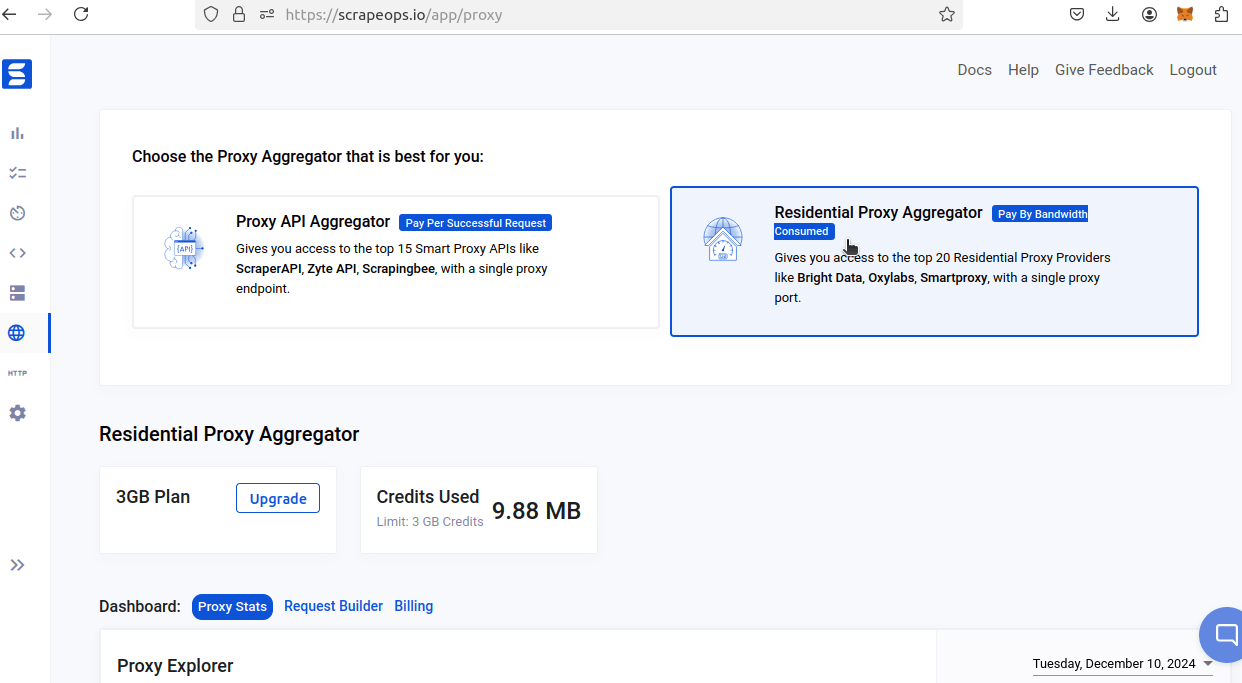
Task: Click the 9.88 MB credits value
Action: (x=536, y=511)
